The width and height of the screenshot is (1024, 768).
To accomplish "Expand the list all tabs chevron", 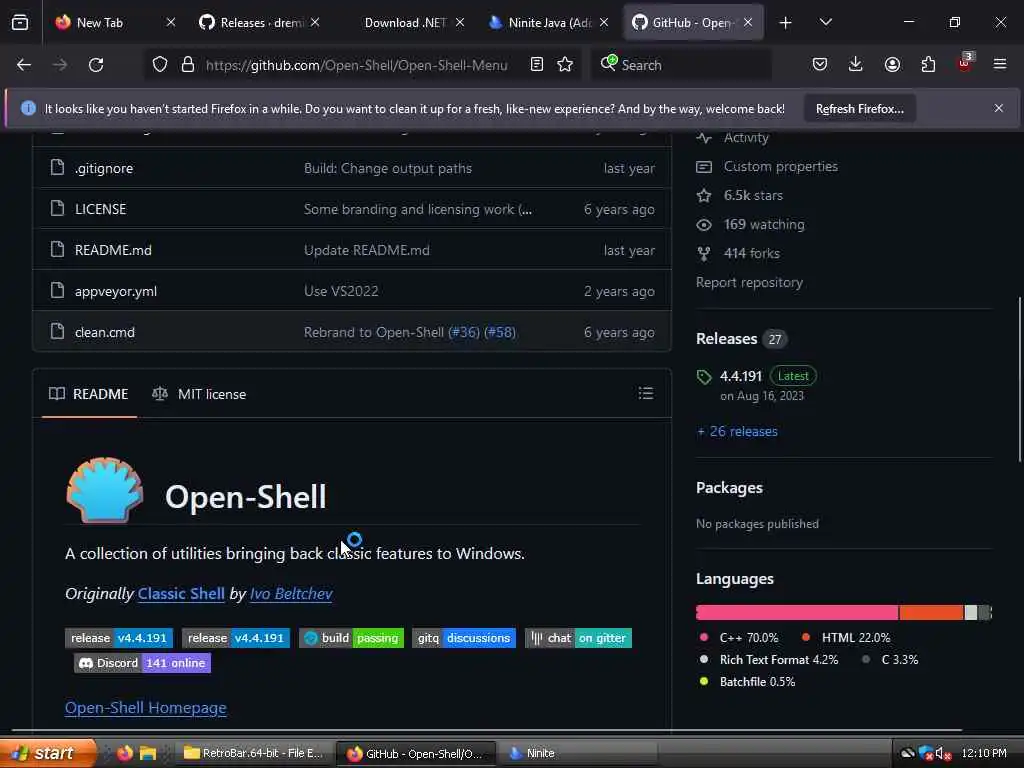I will [x=825, y=23].
